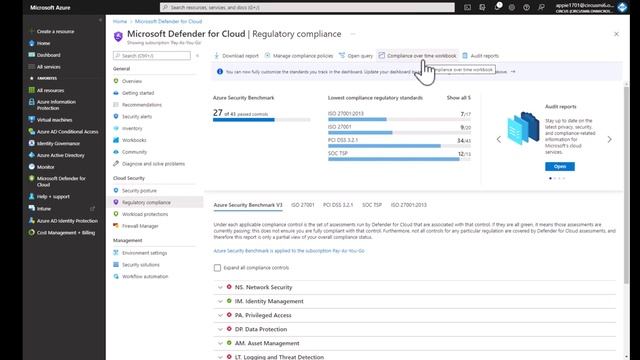Image resolution: width=640 pixels, height=360 pixels.
Task: Click the Intune icon in sidebar
Action: pos(31,208)
